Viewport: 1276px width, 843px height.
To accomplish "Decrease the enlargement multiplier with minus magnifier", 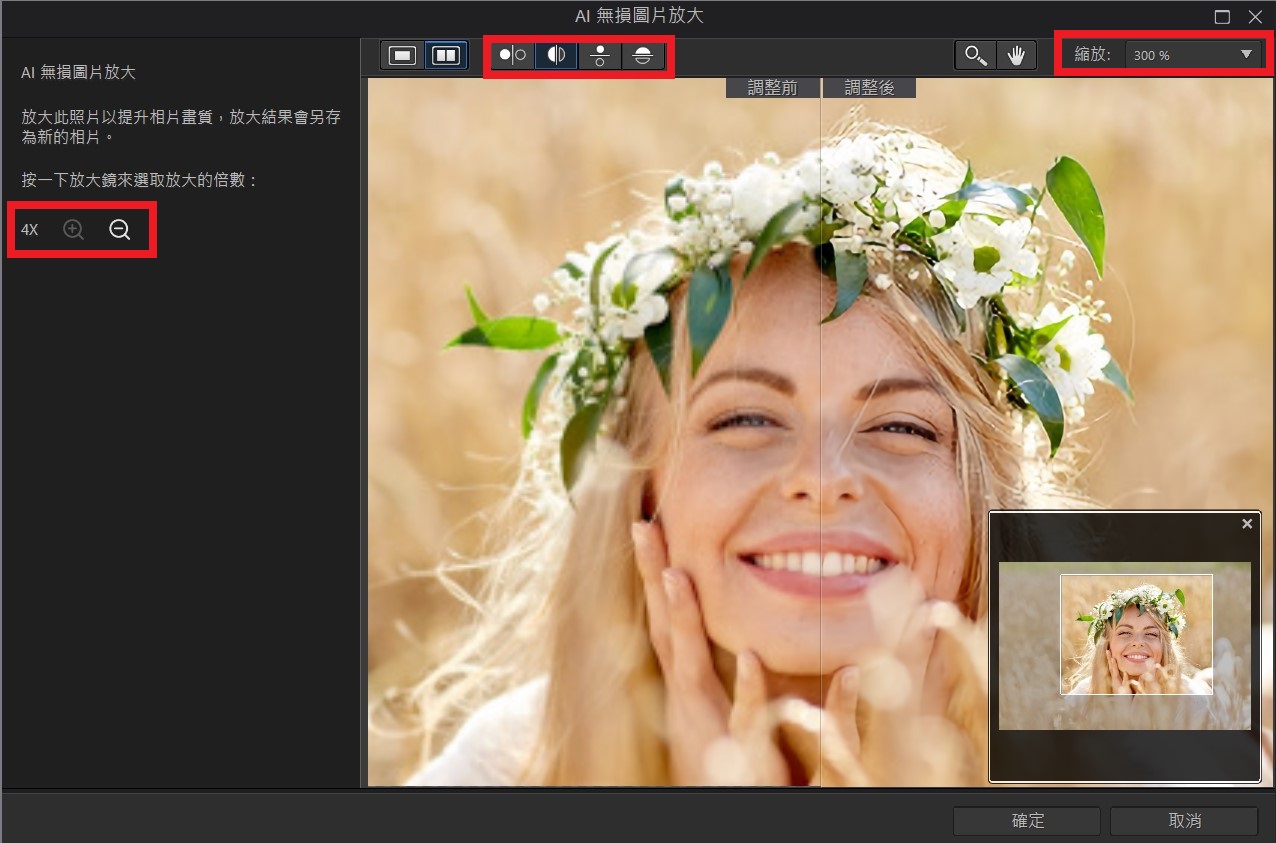I will [119, 230].
